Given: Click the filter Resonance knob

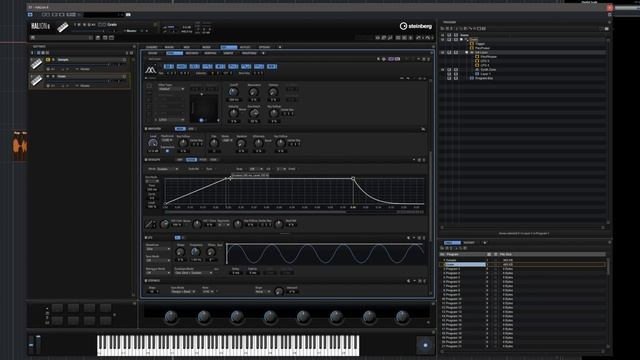Looking at the screenshot, I should point(253,92).
